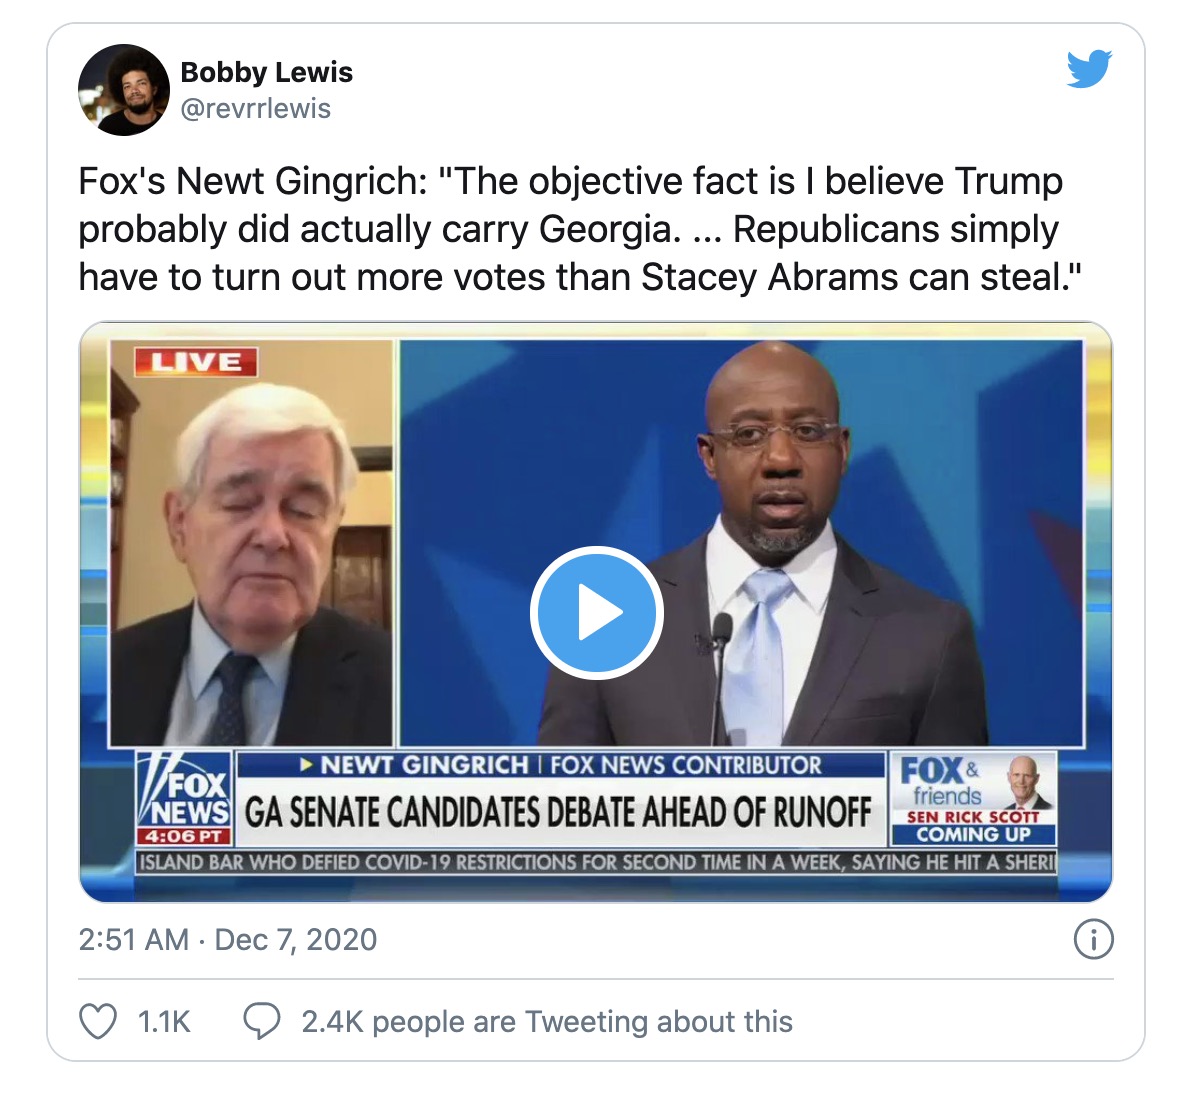The height and width of the screenshot is (1096, 1186).
Task: Play the embedded Fox News video
Action: [x=597, y=612]
